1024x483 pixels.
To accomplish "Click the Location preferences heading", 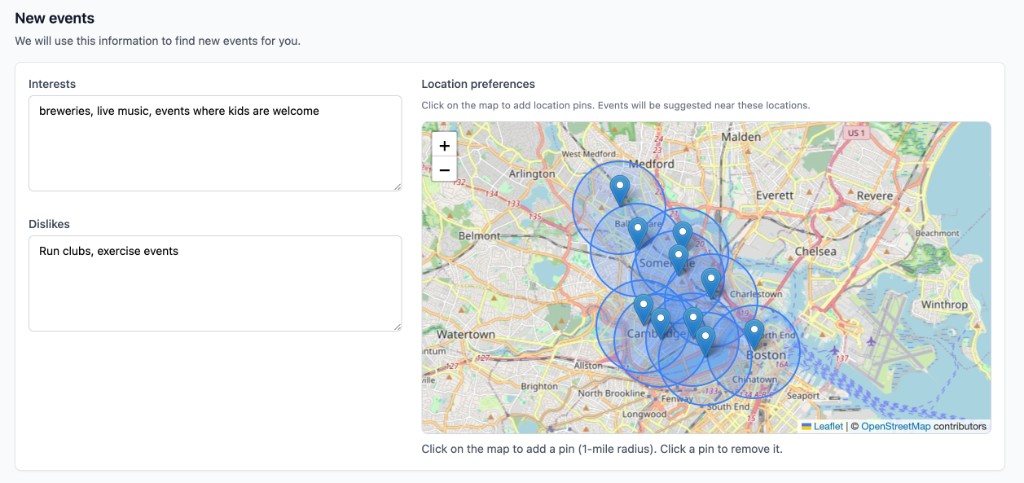I will coord(478,84).
